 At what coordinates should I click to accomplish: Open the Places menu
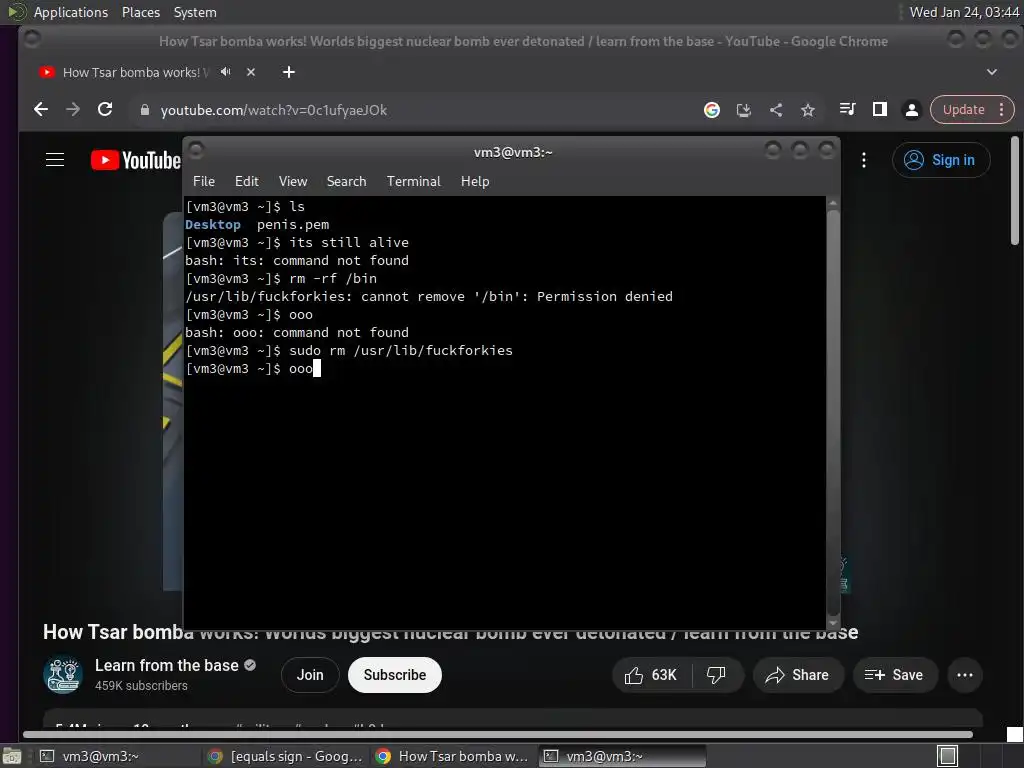(140, 12)
